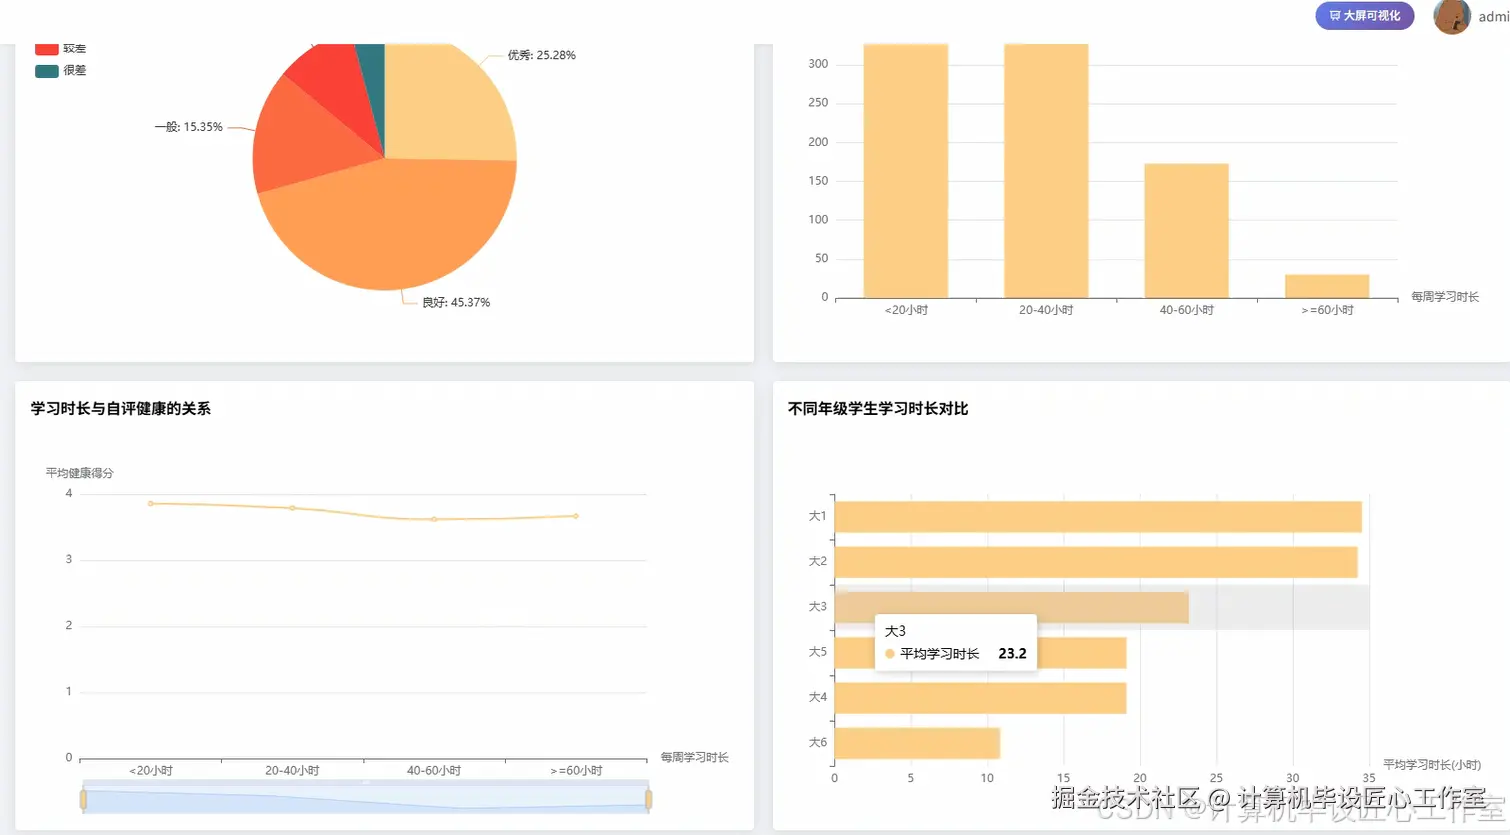Click the 大4 horizontal bar

tap(980, 698)
